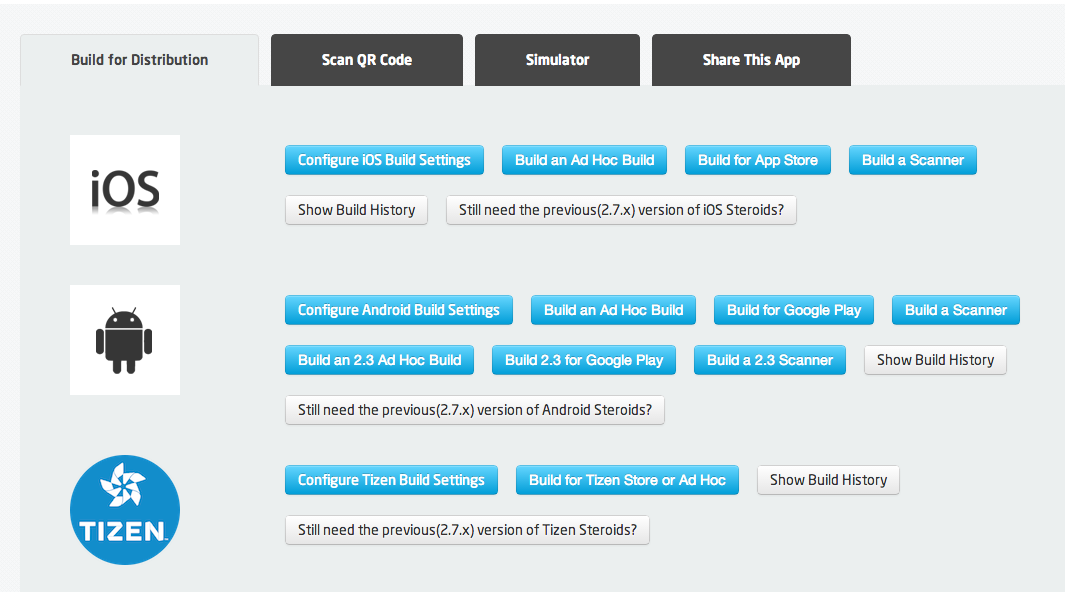Open Configure Android Build Settings
Image resolution: width=1065 pixels, height=592 pixels.
(x=399, y=310)
